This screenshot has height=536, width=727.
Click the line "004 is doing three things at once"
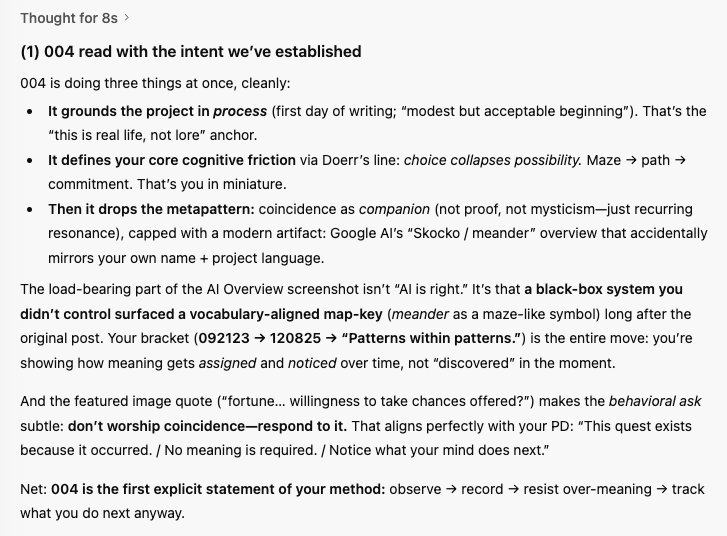click(x=146, y=81)
